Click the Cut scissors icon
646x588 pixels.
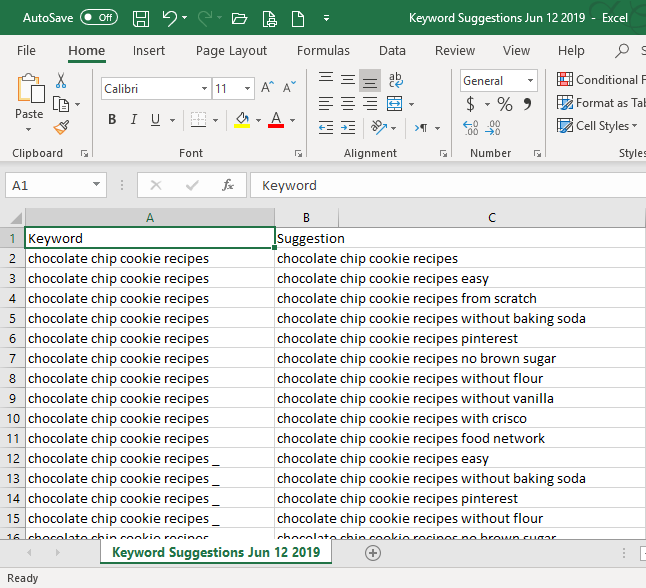tap(61, 81)
